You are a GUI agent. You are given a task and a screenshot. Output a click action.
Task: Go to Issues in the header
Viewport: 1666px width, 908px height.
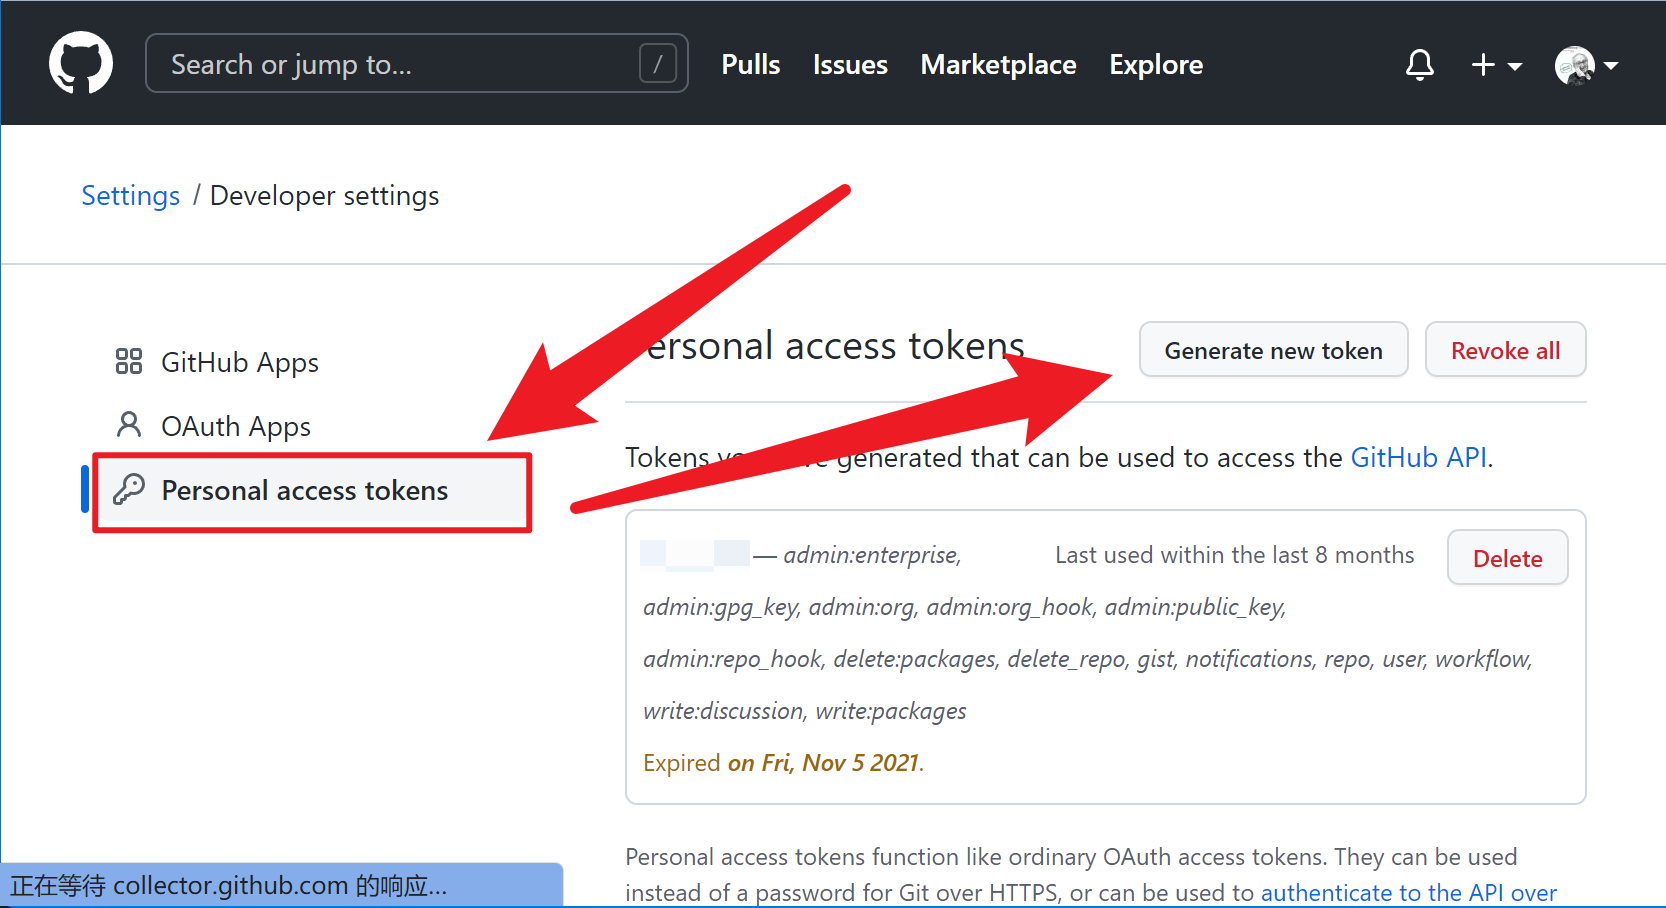(850, 65)
